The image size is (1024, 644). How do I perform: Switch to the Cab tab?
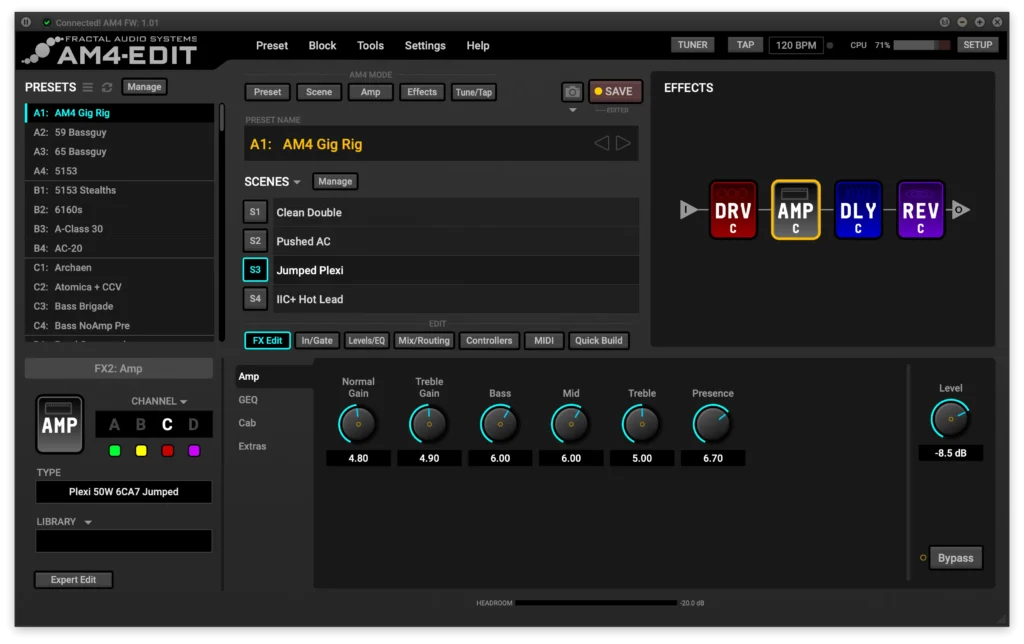click(247, 423)
